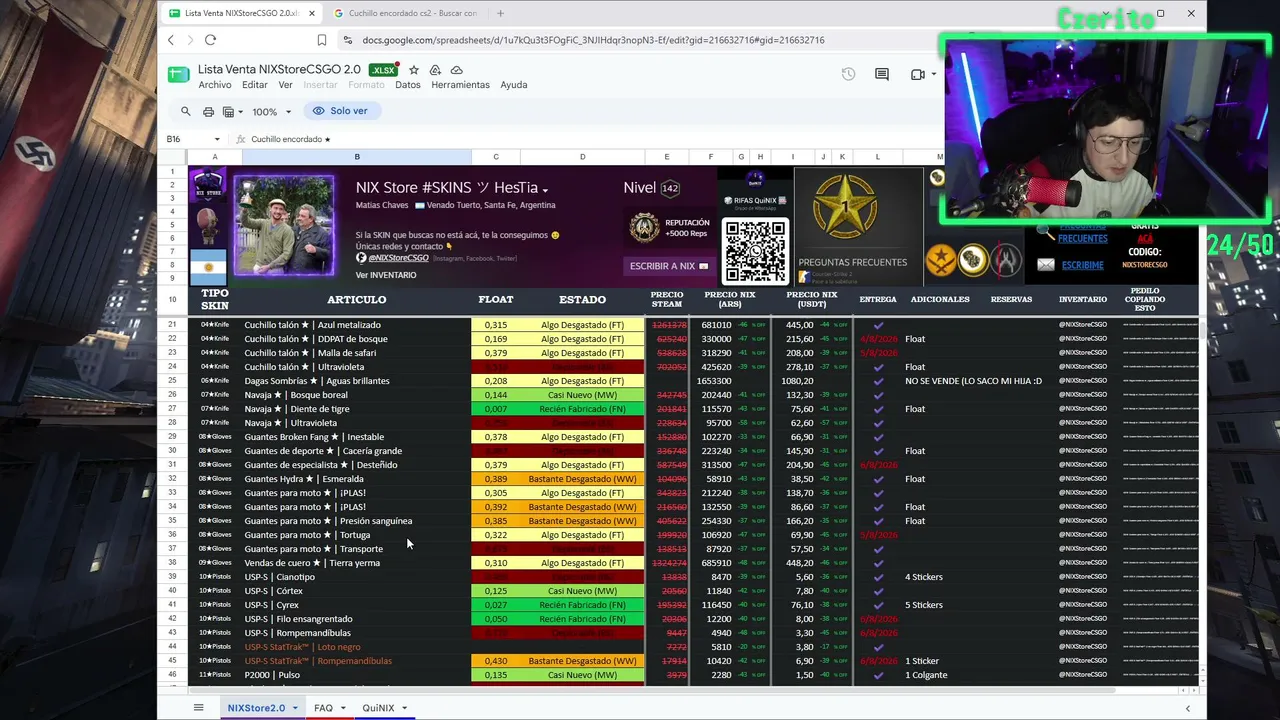This screenshot has width=1280, height=720.
Task: Open the Google Sheets home icon
Action: 179,75
